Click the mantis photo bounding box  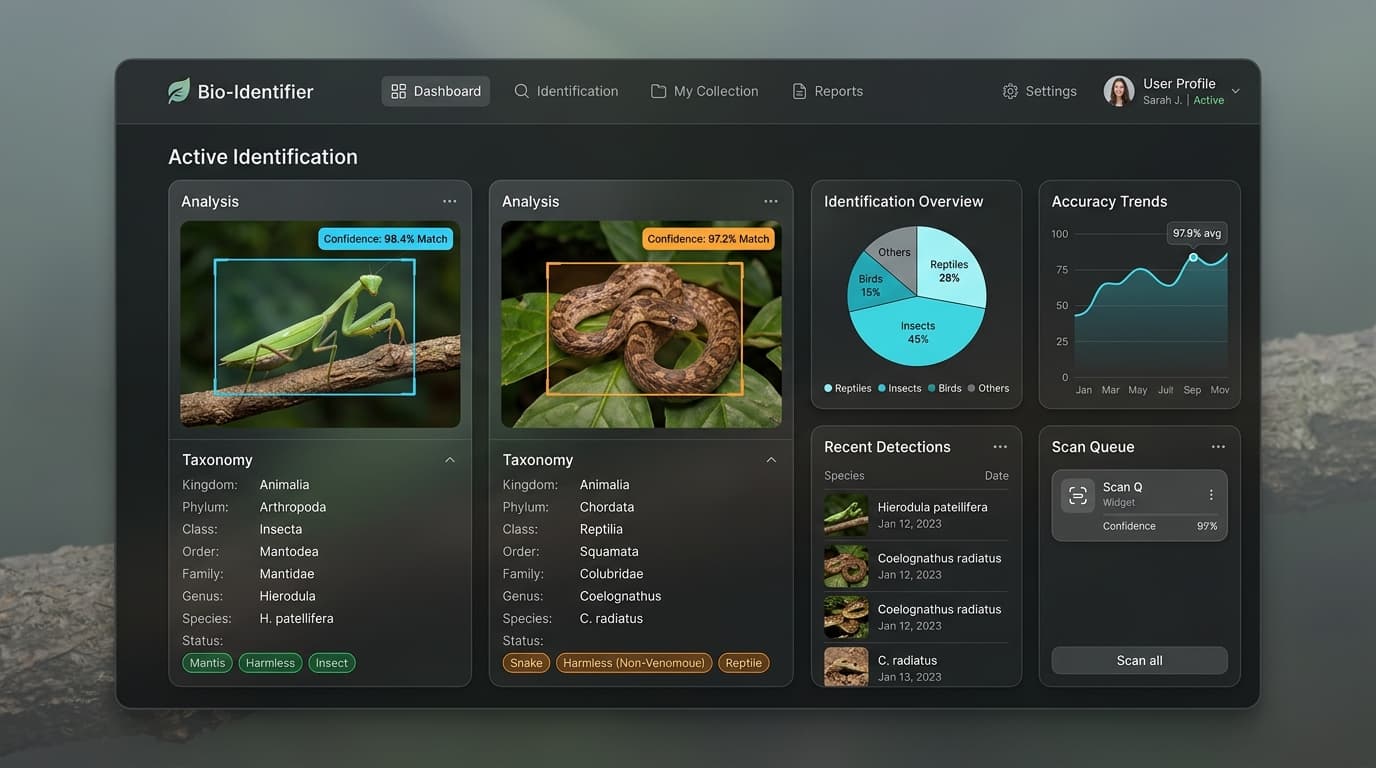coord(315,327)
